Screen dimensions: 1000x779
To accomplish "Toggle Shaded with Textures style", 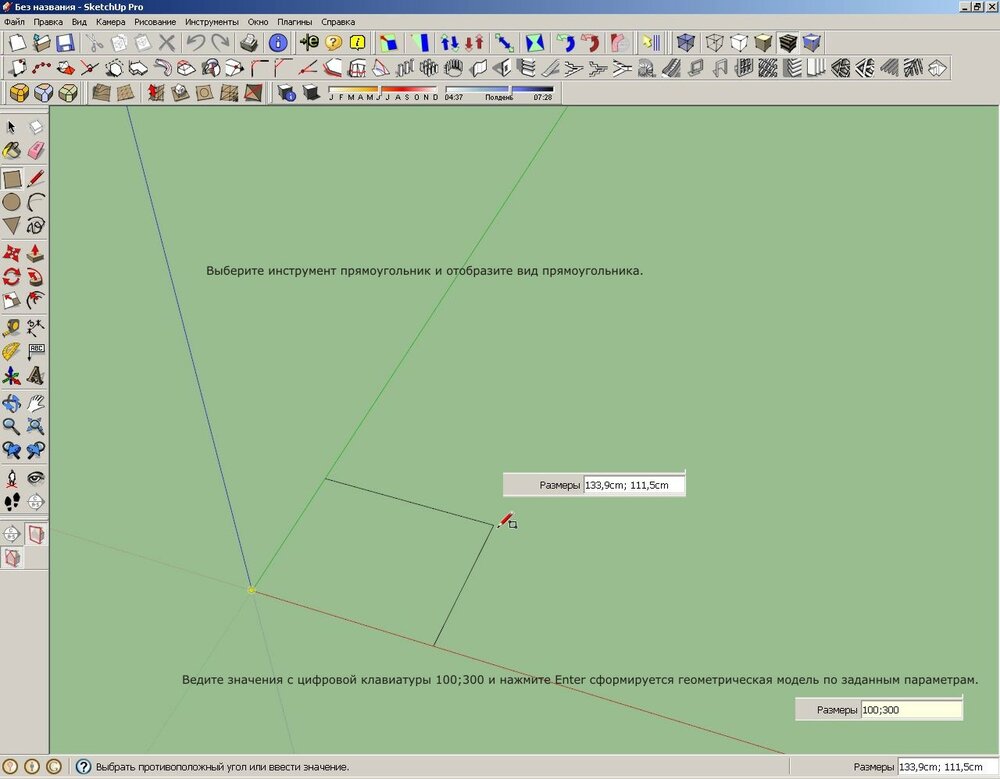I will pyautogui.click(x=788, y=43).
